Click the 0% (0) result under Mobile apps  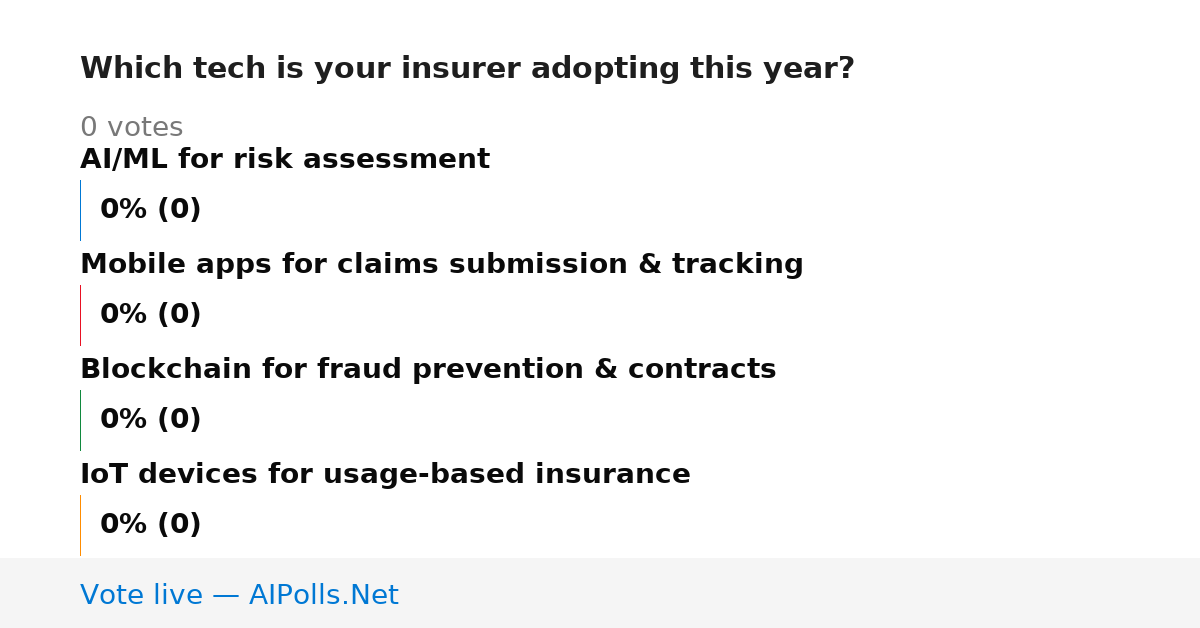(x=151, y=315)
